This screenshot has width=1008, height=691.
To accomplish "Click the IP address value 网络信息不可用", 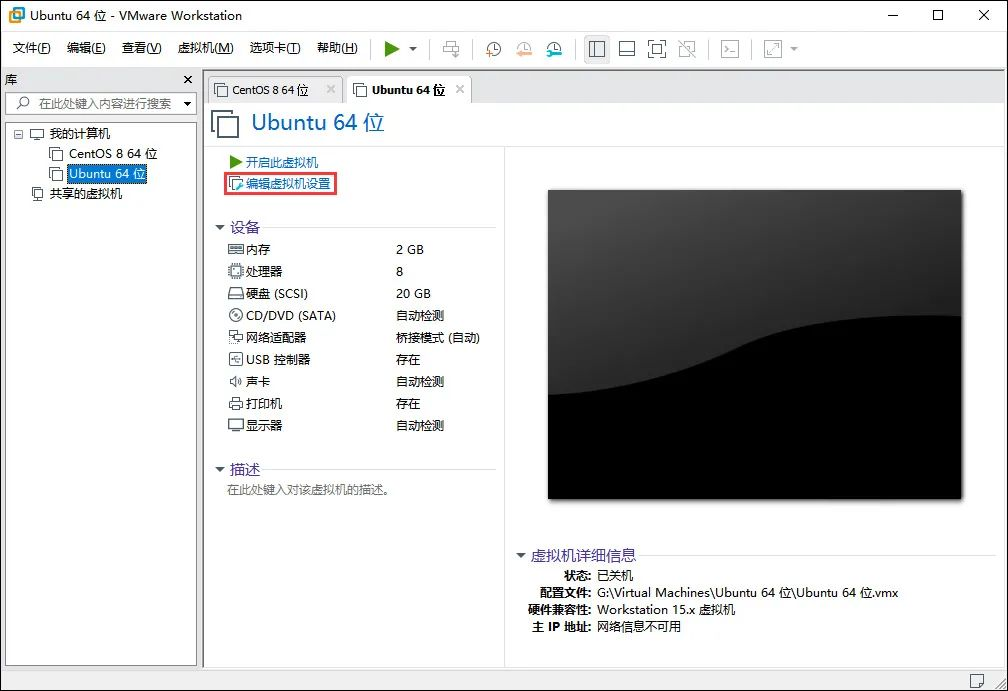I will (x=638, y=626).
